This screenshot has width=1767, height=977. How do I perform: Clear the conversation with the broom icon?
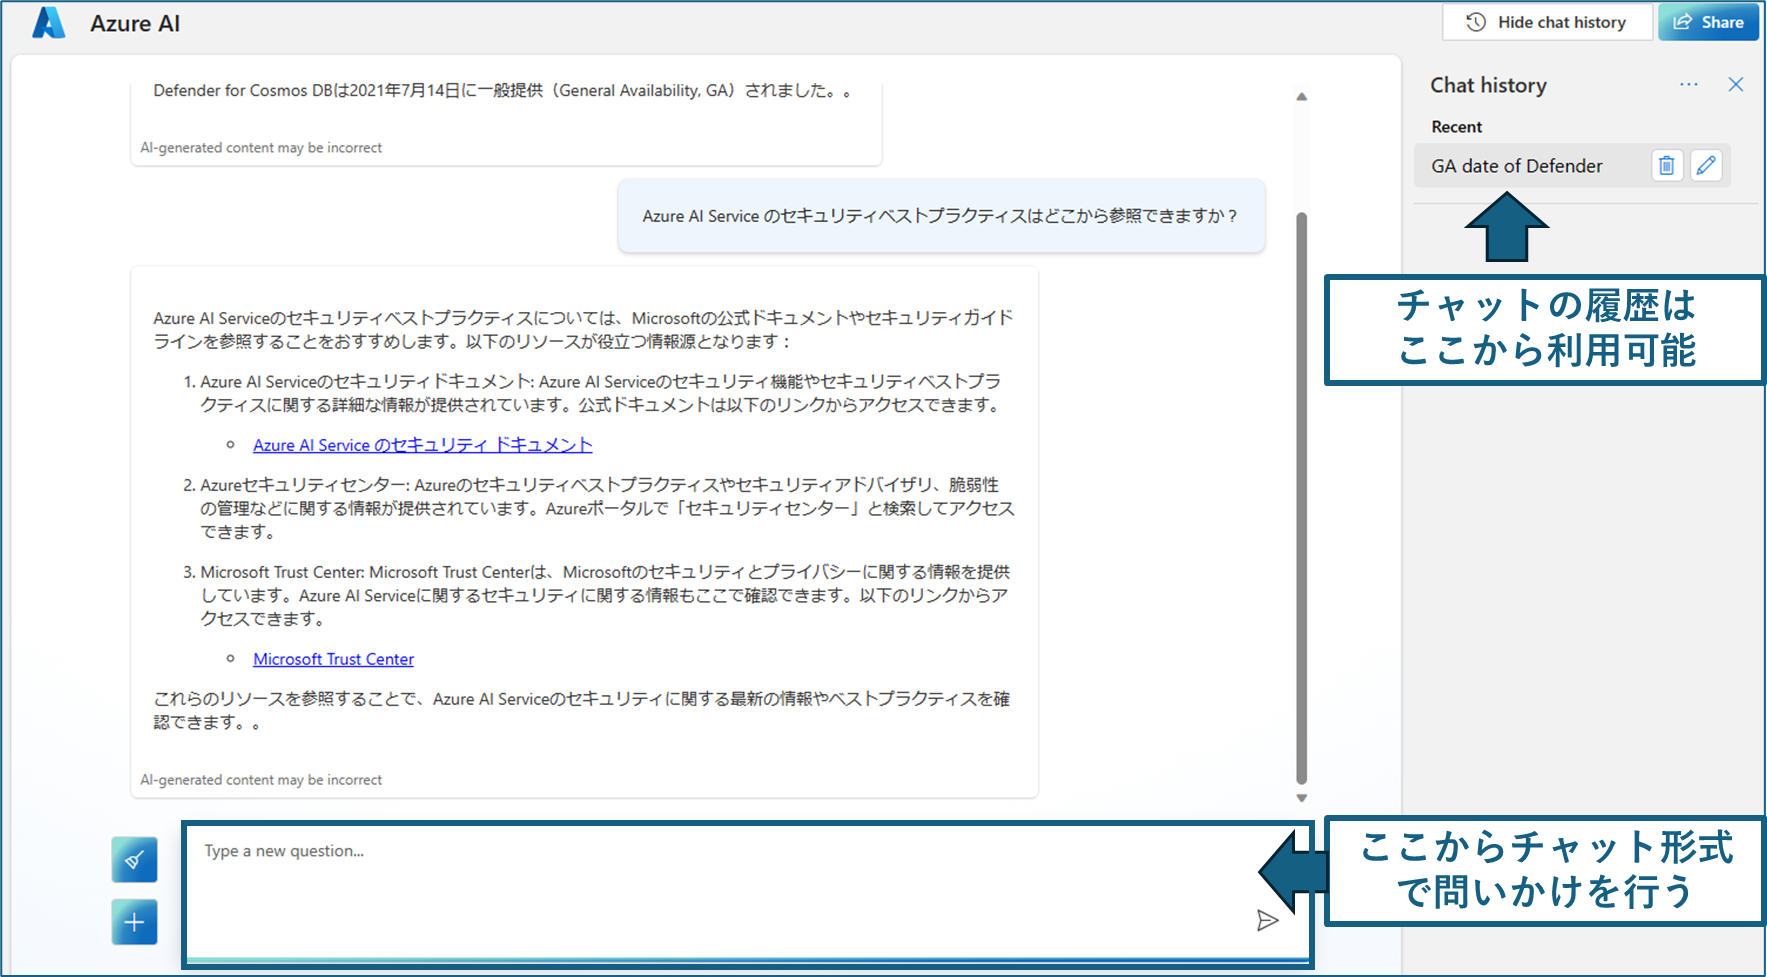(x=134, y=859)
